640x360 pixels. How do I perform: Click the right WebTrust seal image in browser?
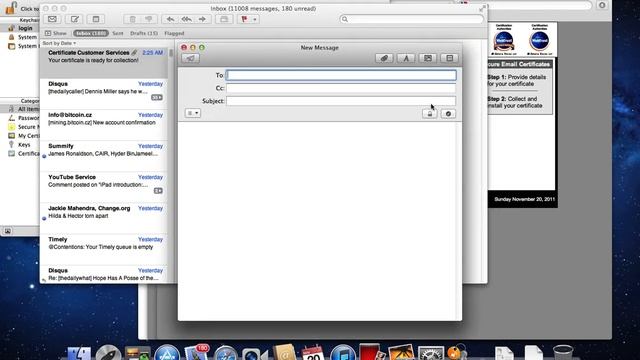click(x=539, y=40)
